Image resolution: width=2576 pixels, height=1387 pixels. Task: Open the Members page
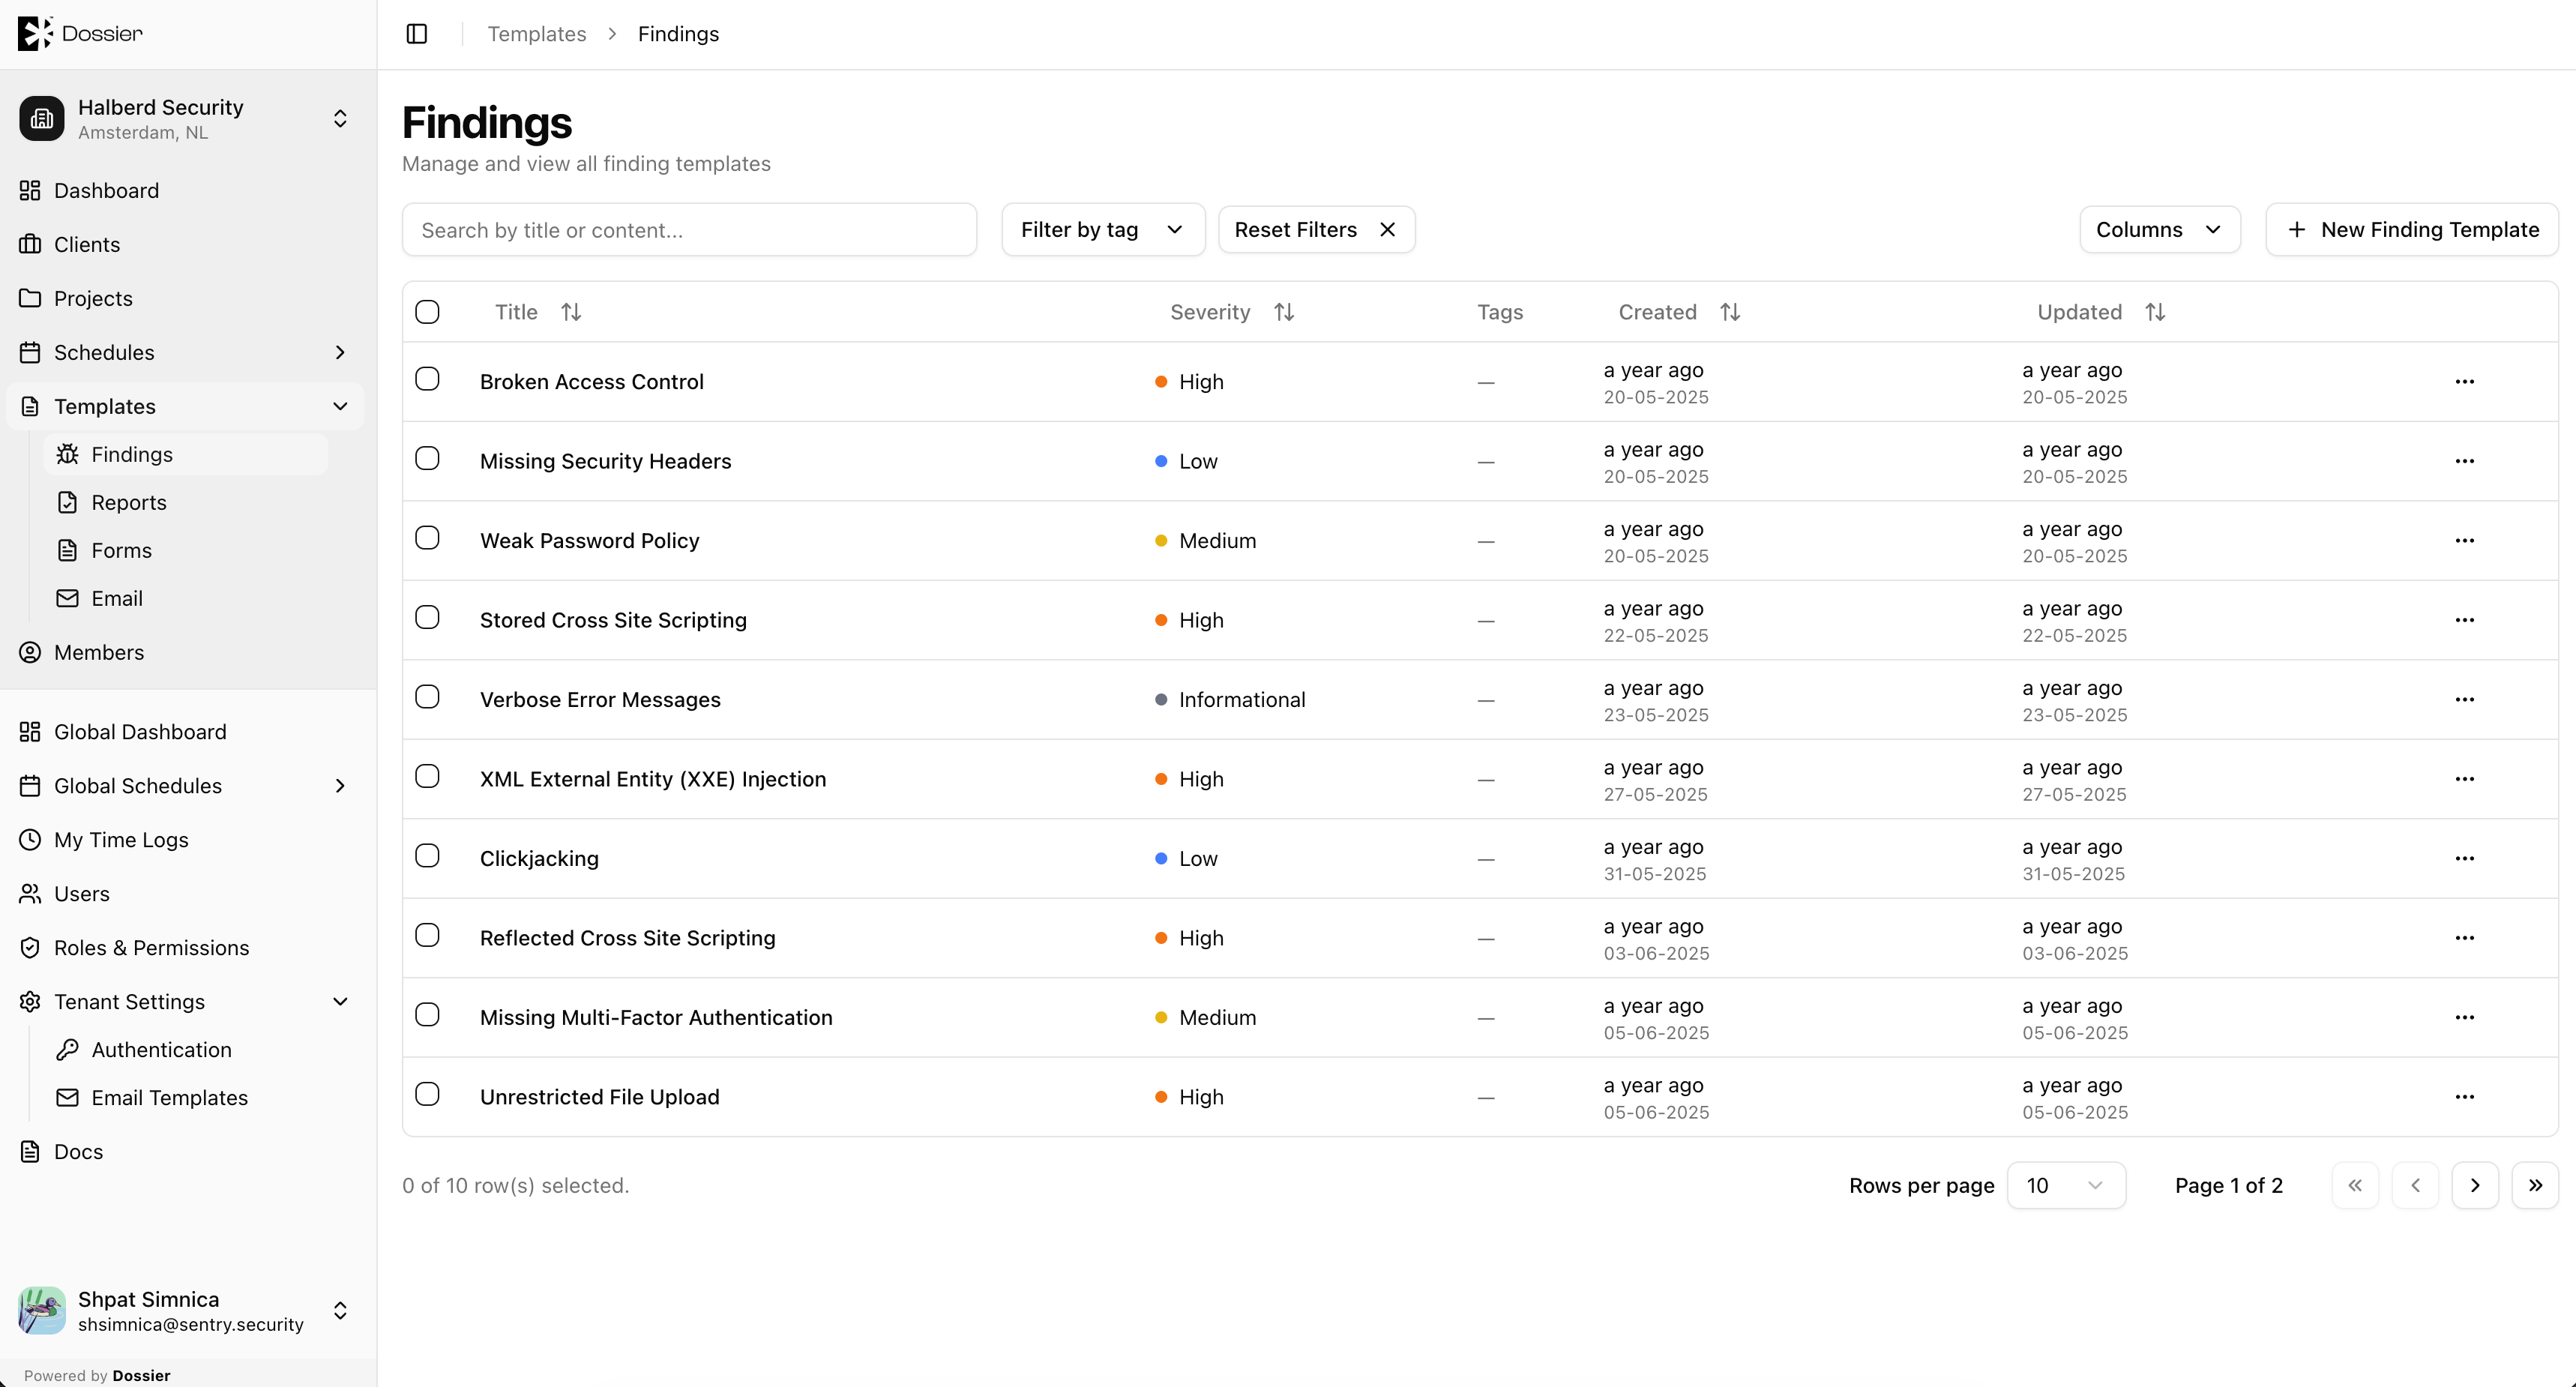pyautogui.click(x=186, y=652)
